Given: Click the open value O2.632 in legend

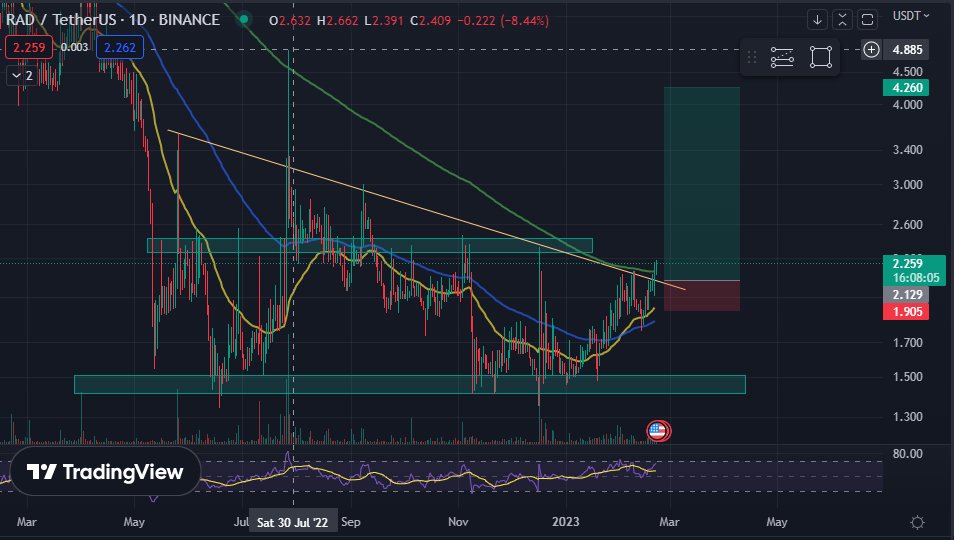Looking at the screenshot, I should (x=290, y=21).
